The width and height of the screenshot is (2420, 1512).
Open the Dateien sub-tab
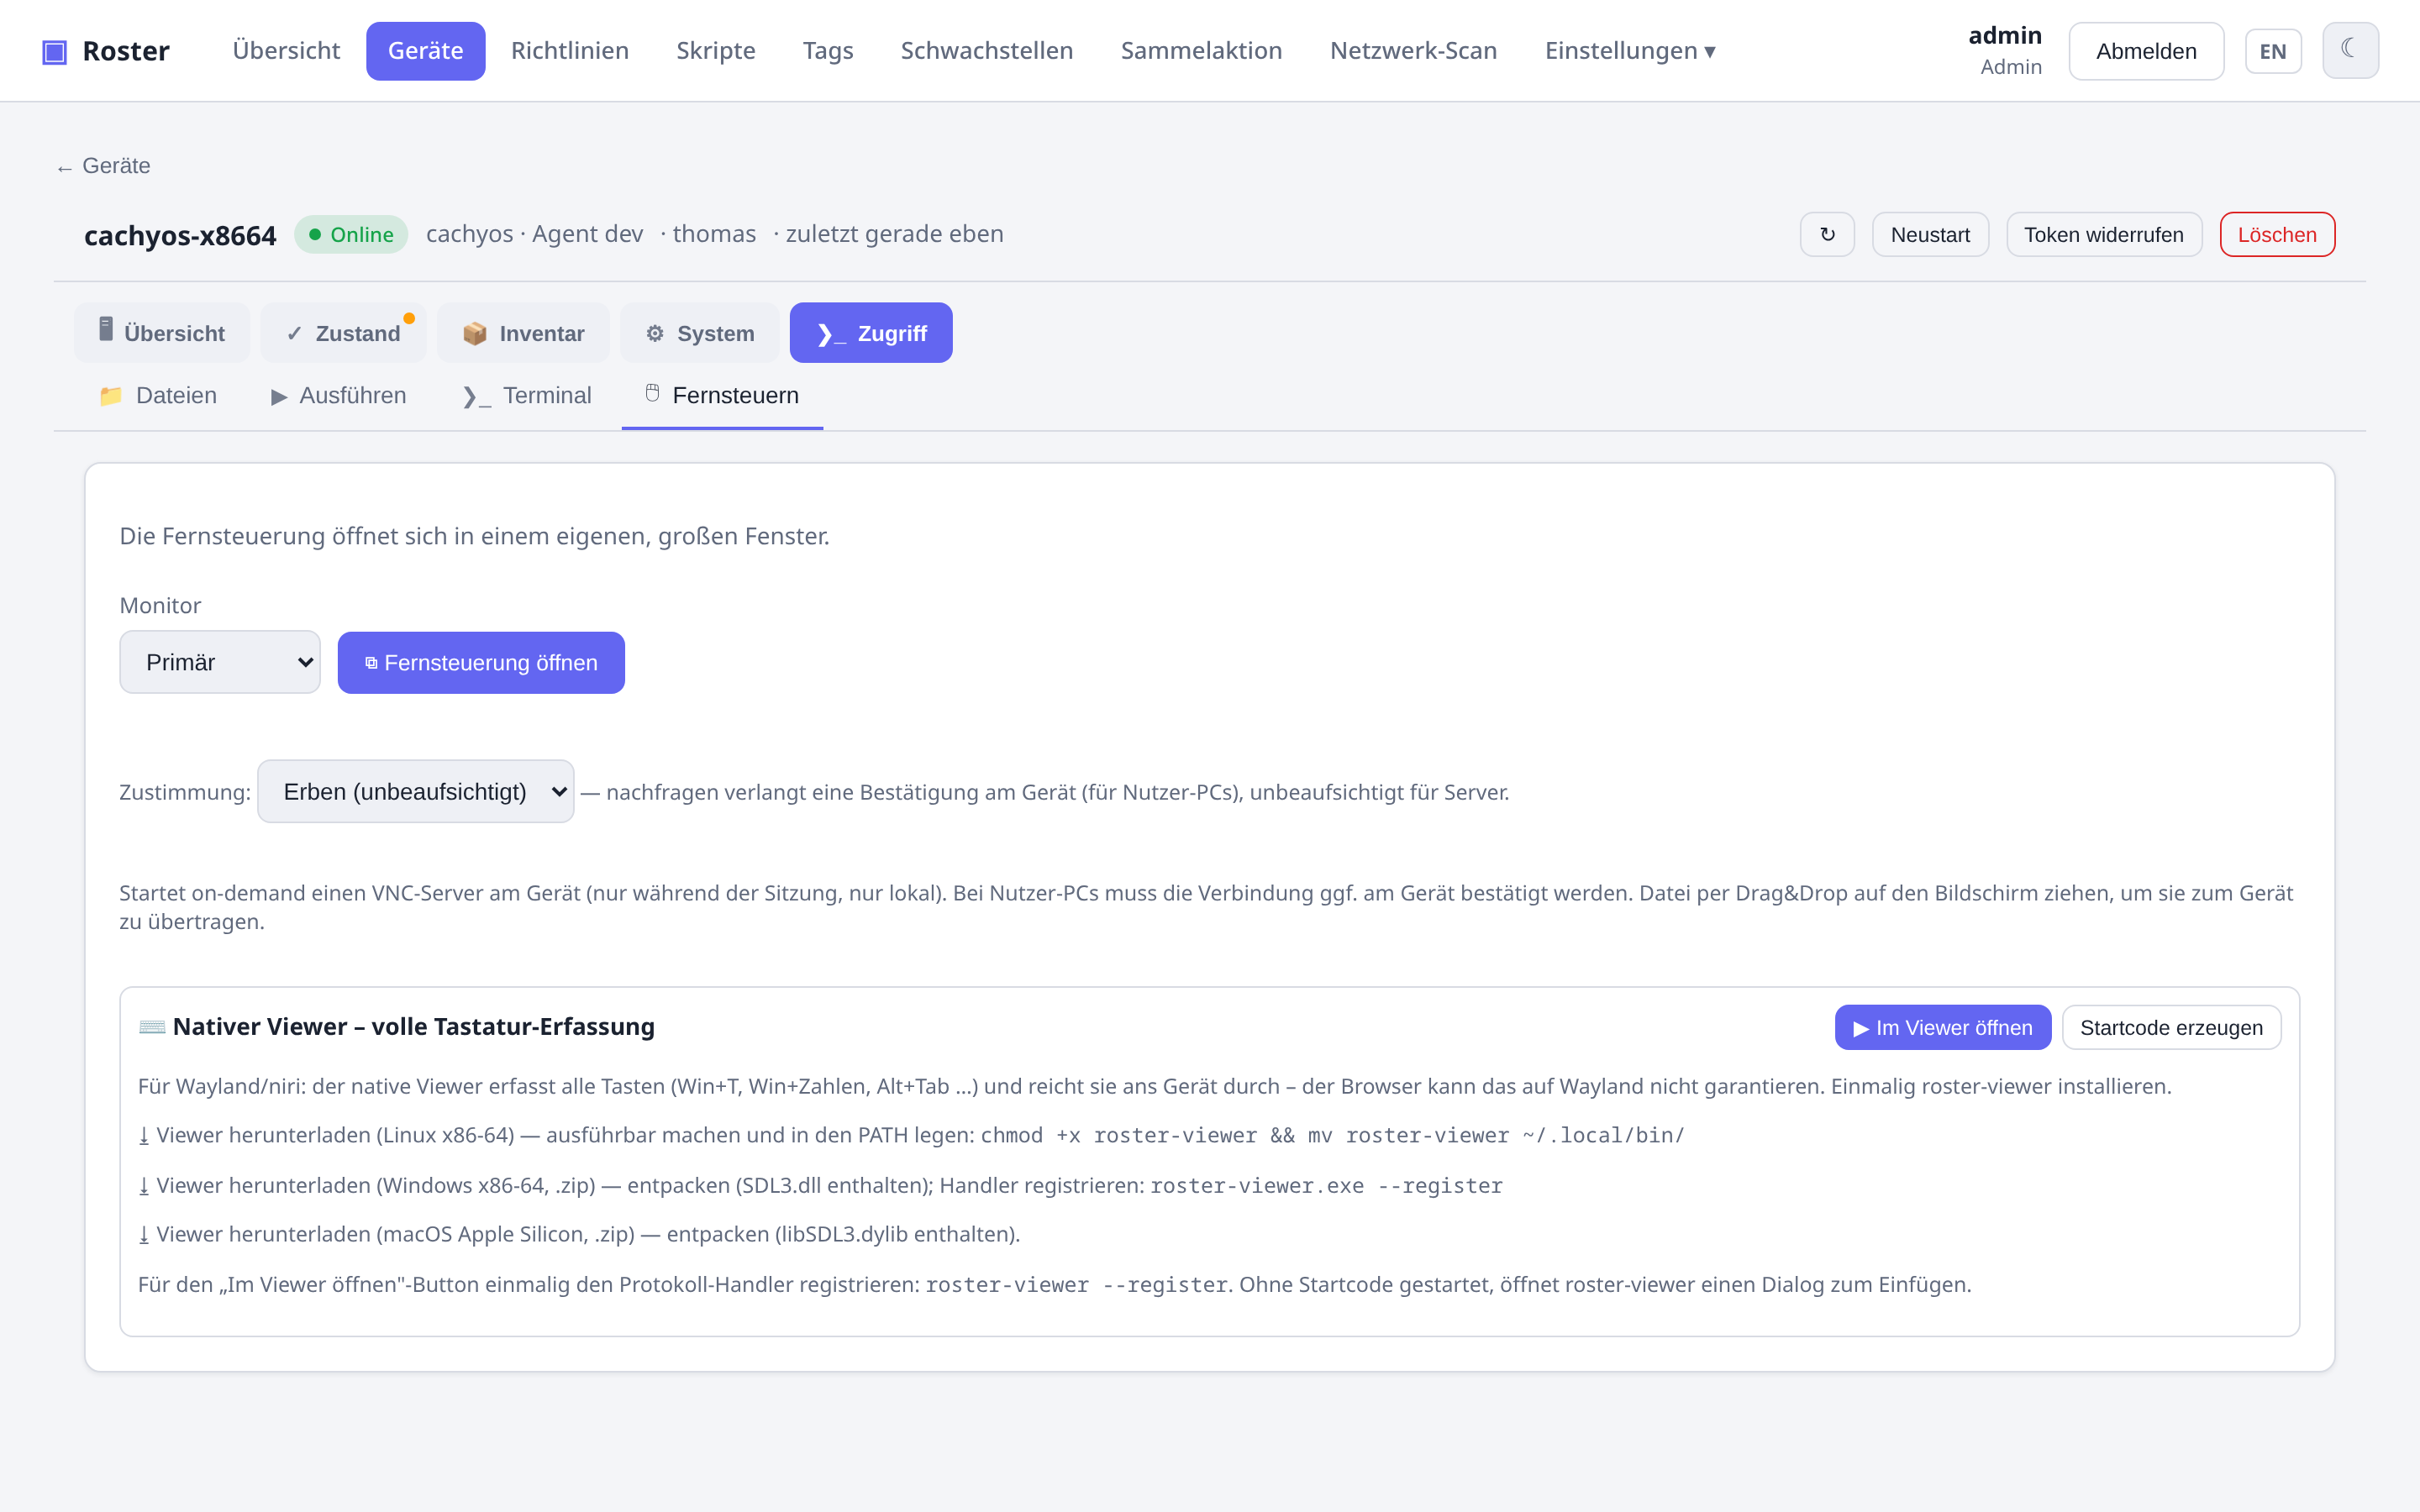pos(158,395)
